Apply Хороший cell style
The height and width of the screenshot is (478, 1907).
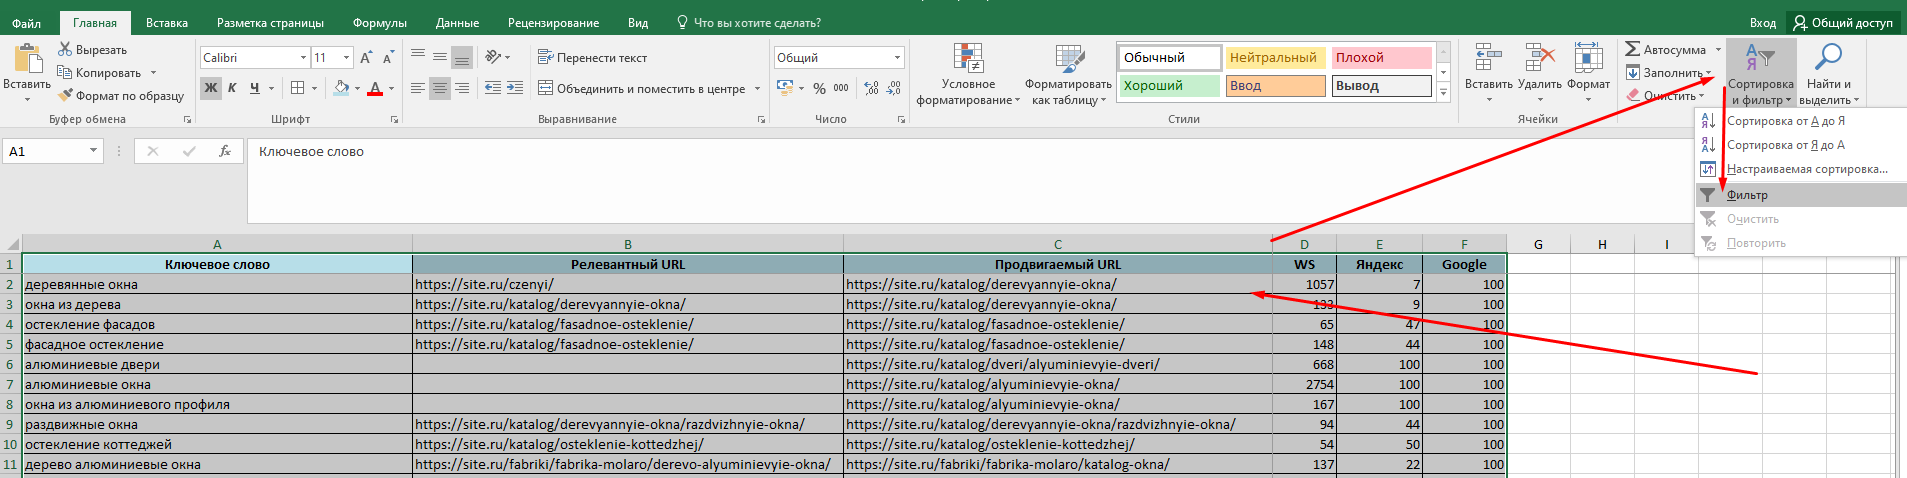(1169, 86)
